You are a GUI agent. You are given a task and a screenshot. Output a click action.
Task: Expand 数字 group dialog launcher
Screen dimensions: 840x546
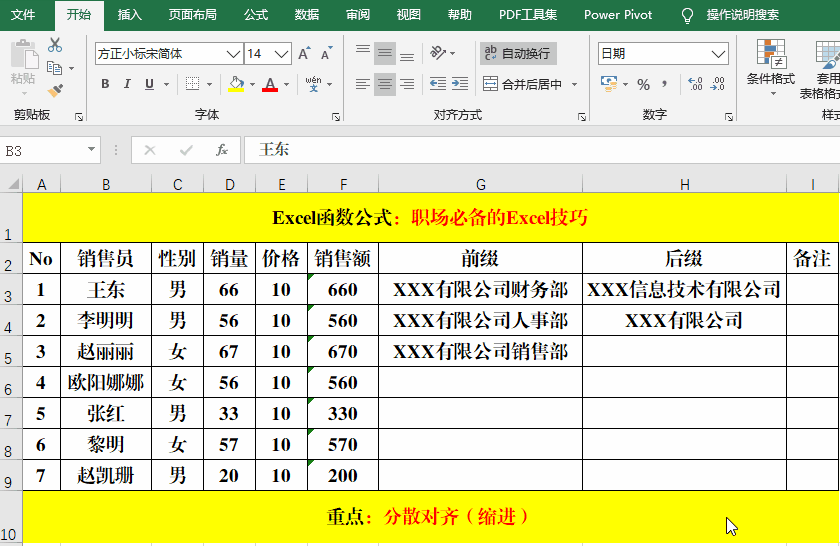729,116
